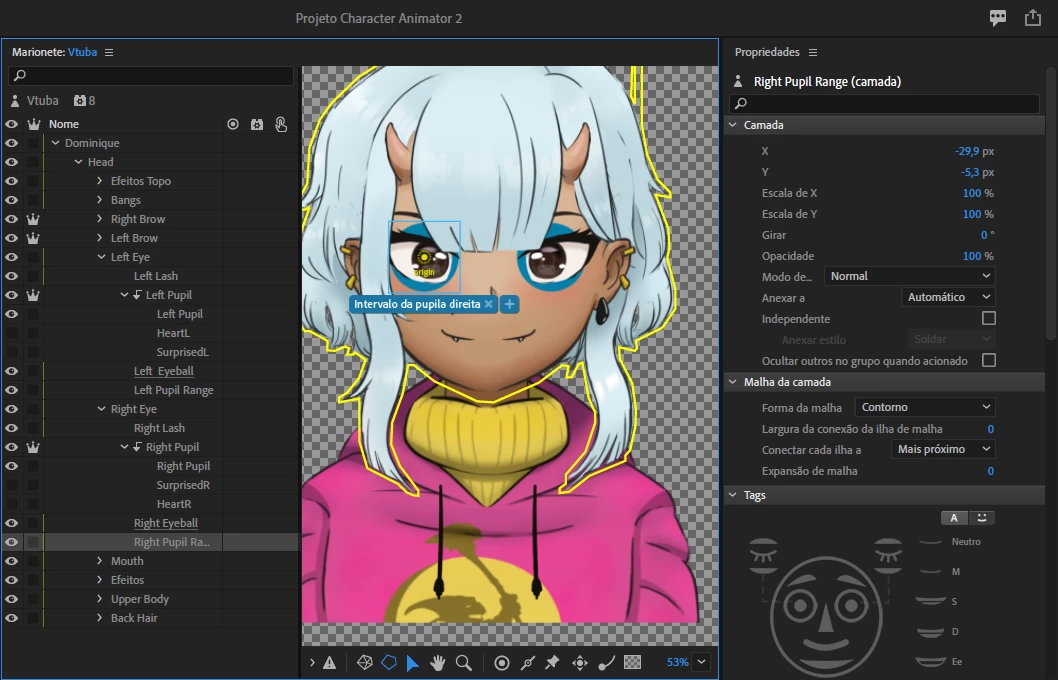
Task: Select the Fixed handle circle tool
Action: (502, 662)
